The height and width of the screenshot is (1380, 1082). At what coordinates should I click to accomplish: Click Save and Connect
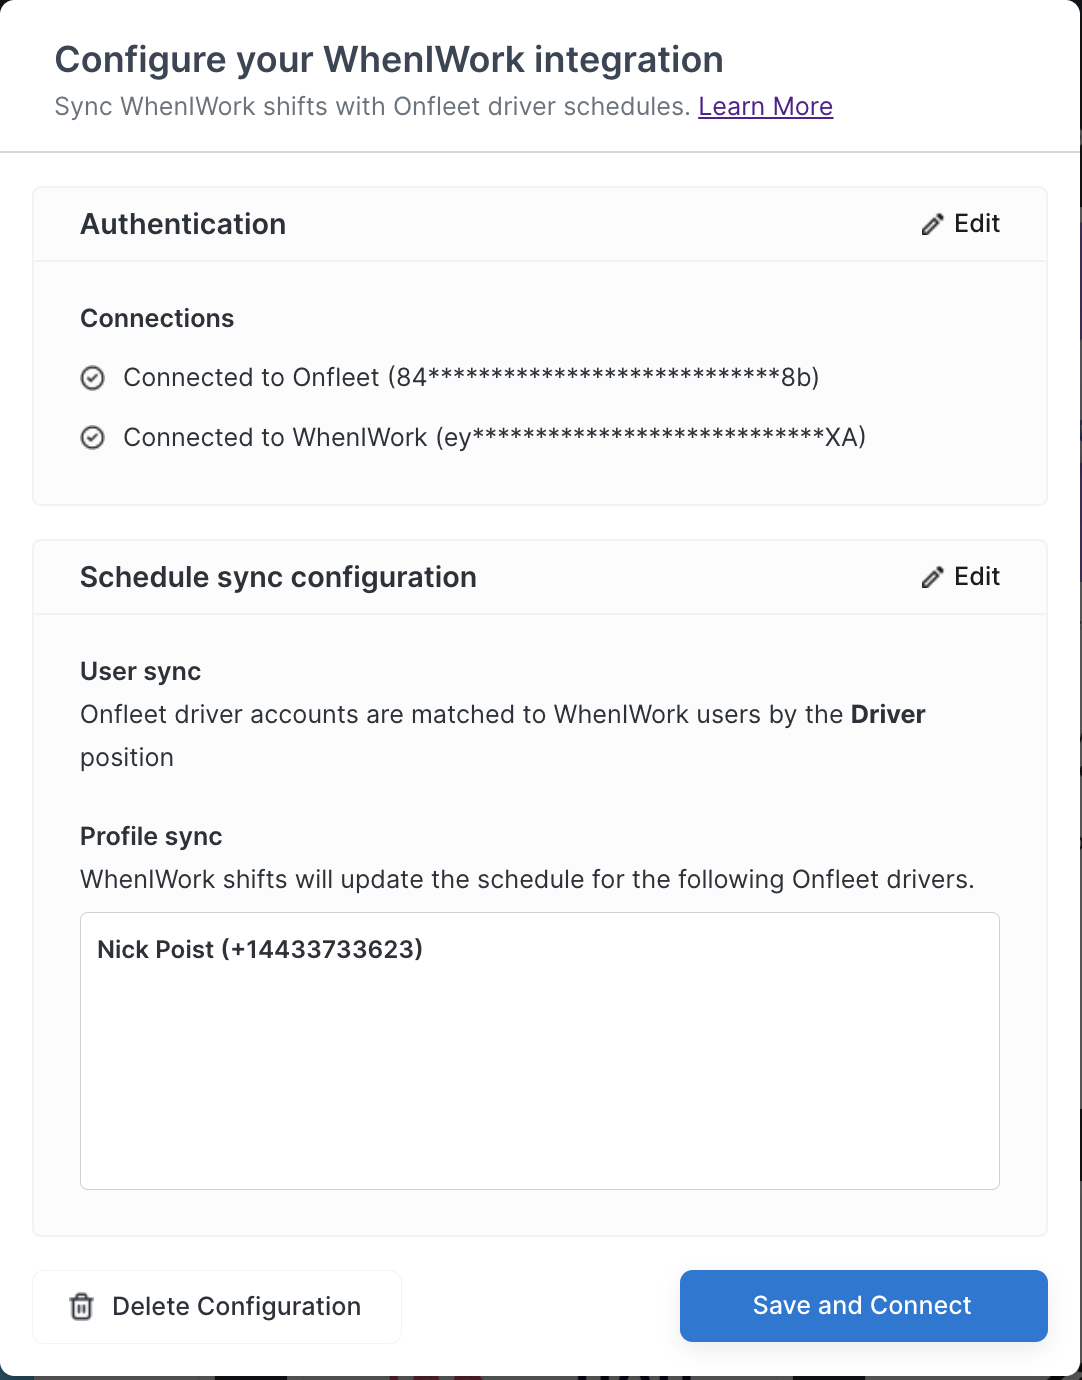pos(864,1306)
